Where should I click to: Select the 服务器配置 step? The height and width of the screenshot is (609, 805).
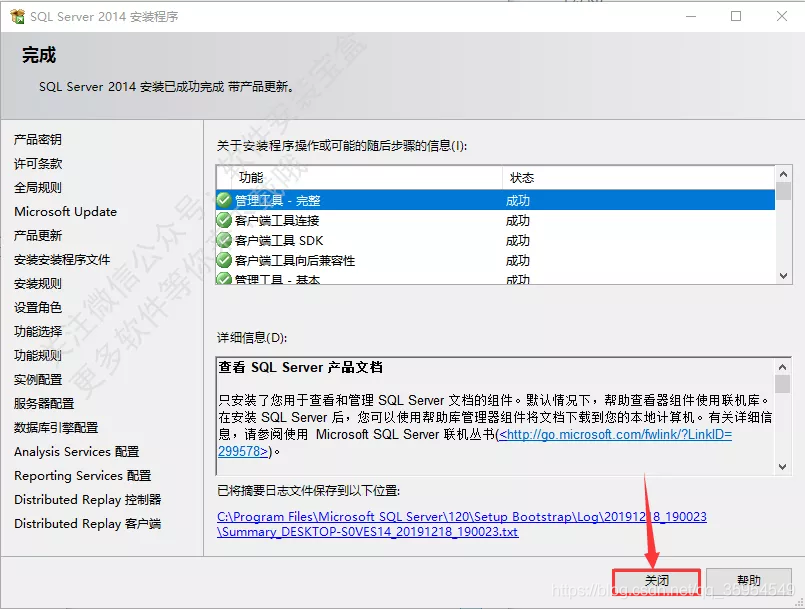tap(44, 404)
